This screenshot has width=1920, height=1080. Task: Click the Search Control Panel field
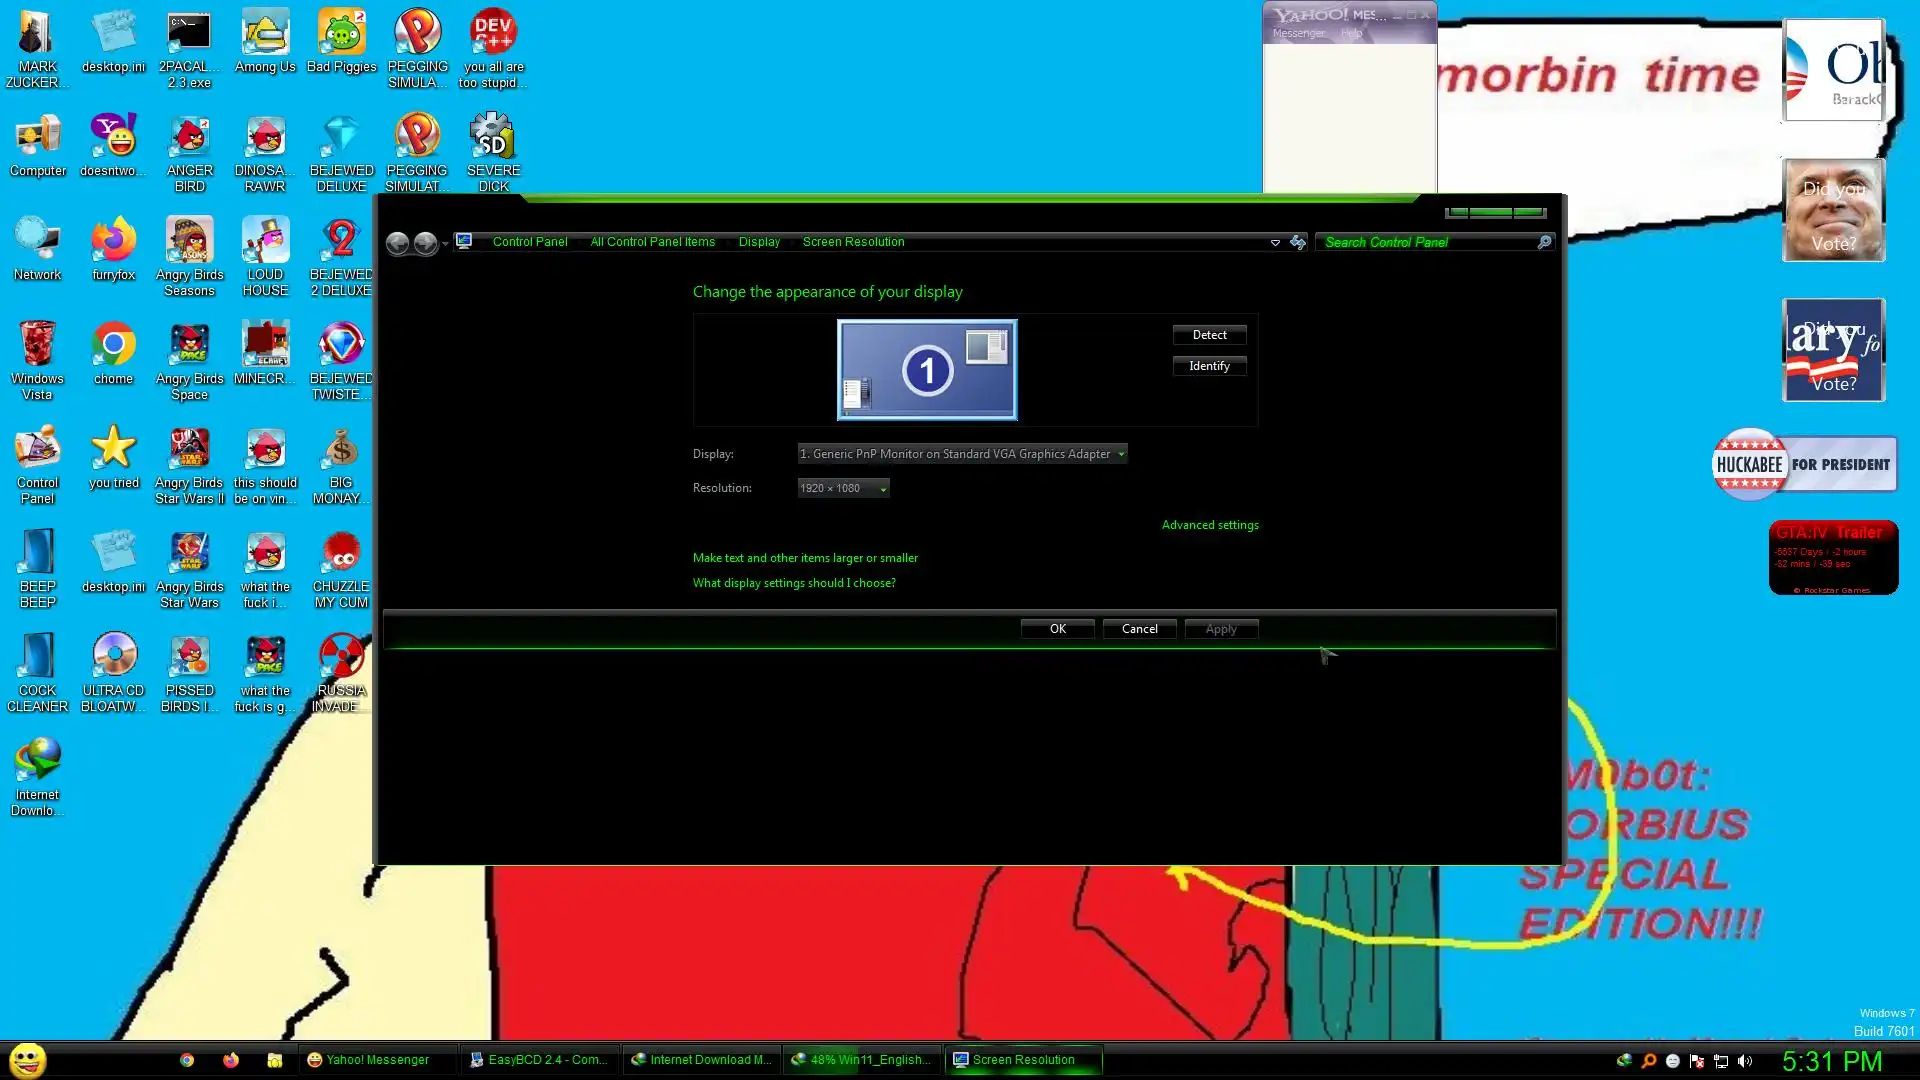[x=1427, y=242]
